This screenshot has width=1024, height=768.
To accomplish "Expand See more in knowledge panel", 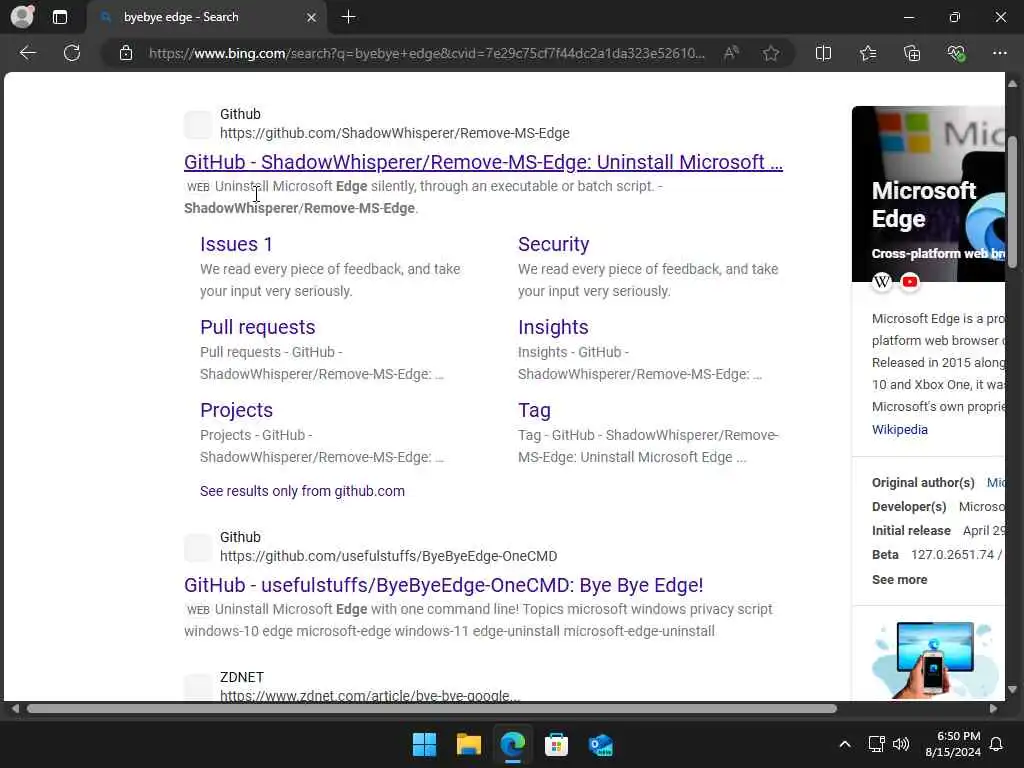I will [x=899, y=580].
